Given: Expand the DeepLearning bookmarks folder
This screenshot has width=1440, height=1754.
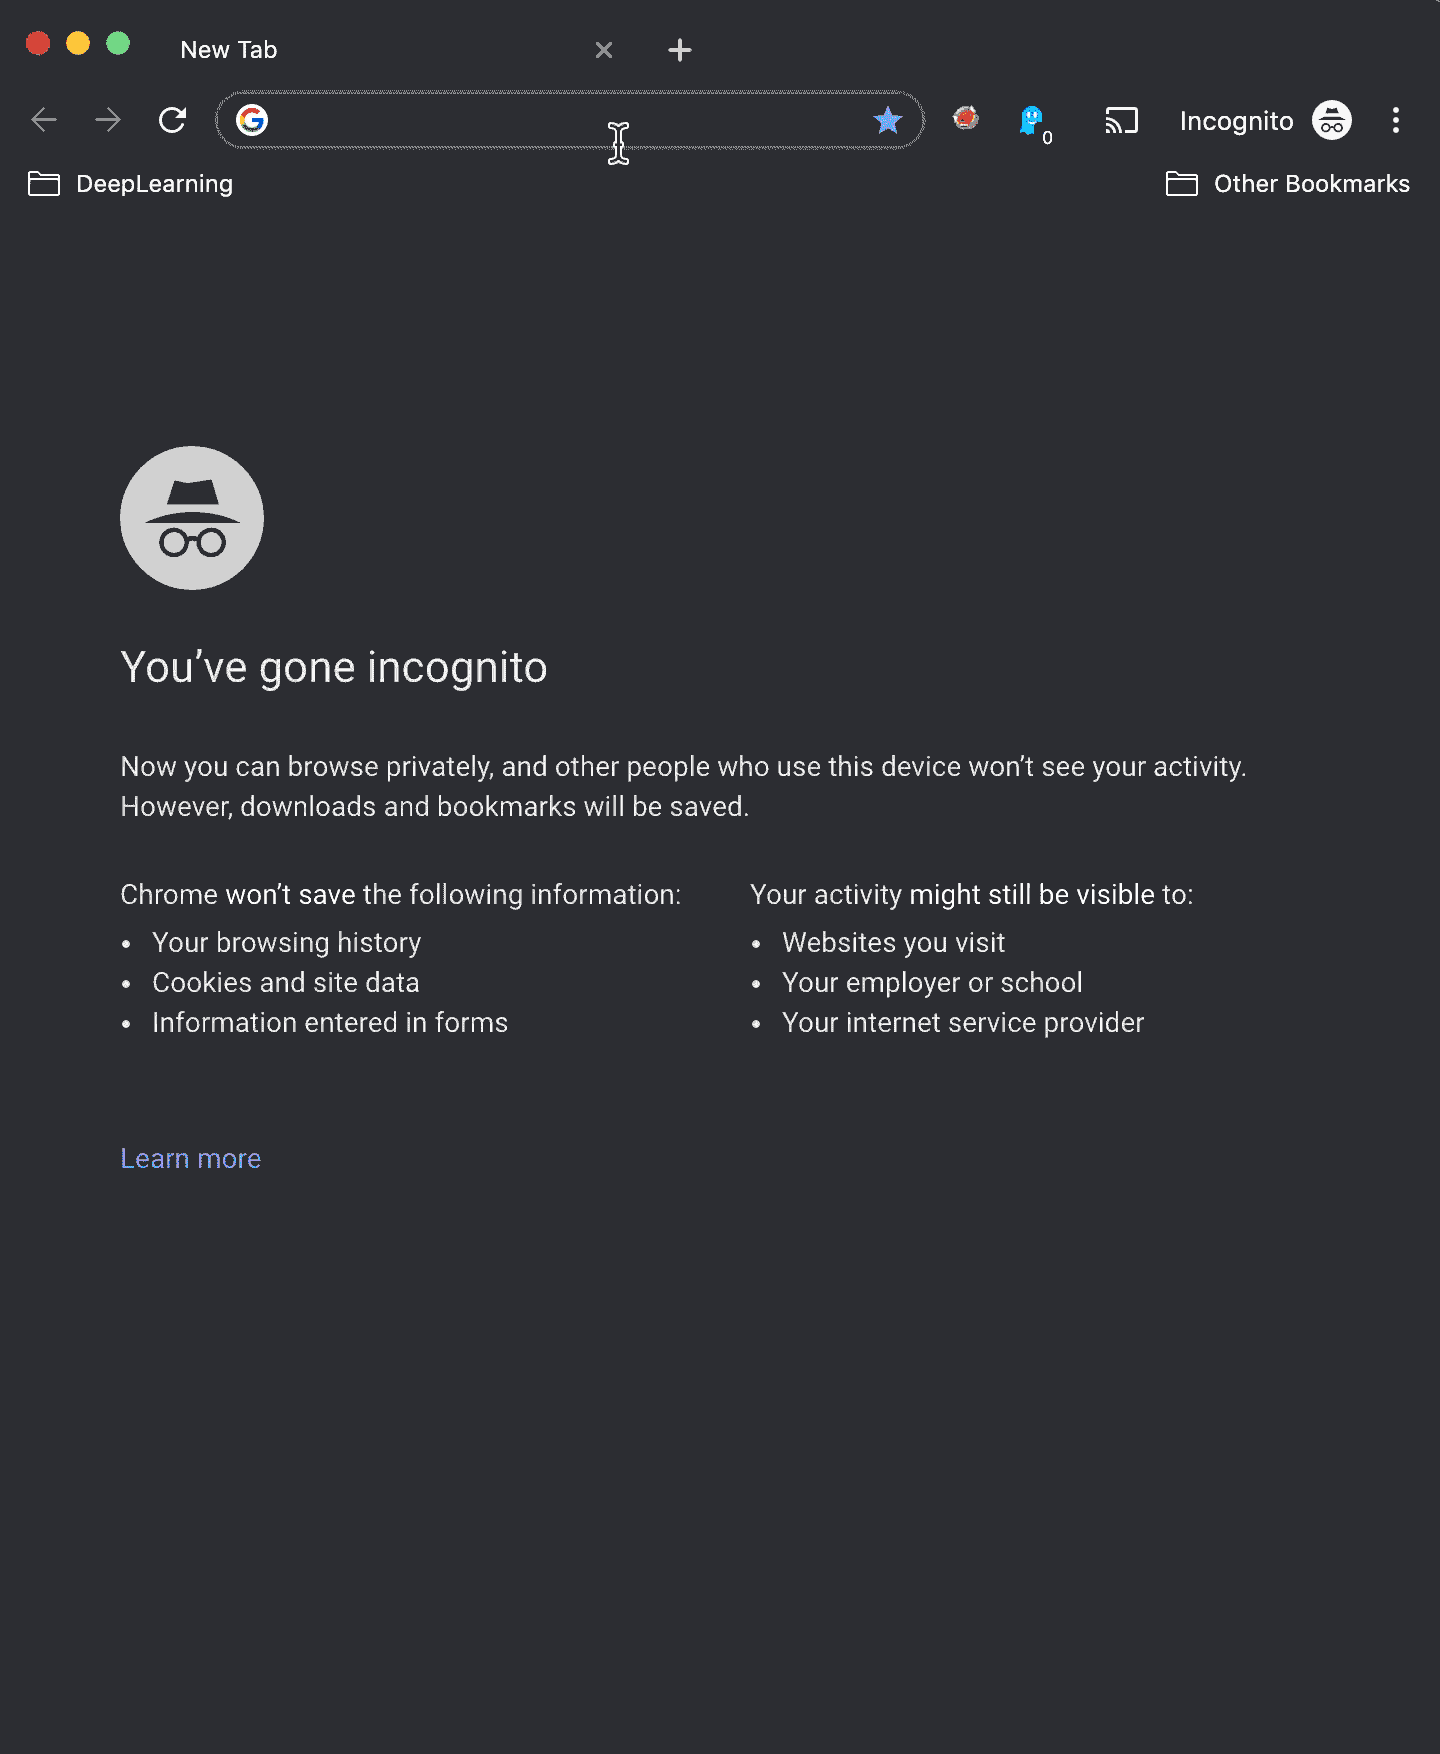Looking at the screenshot, I should (x=131, y=184).
